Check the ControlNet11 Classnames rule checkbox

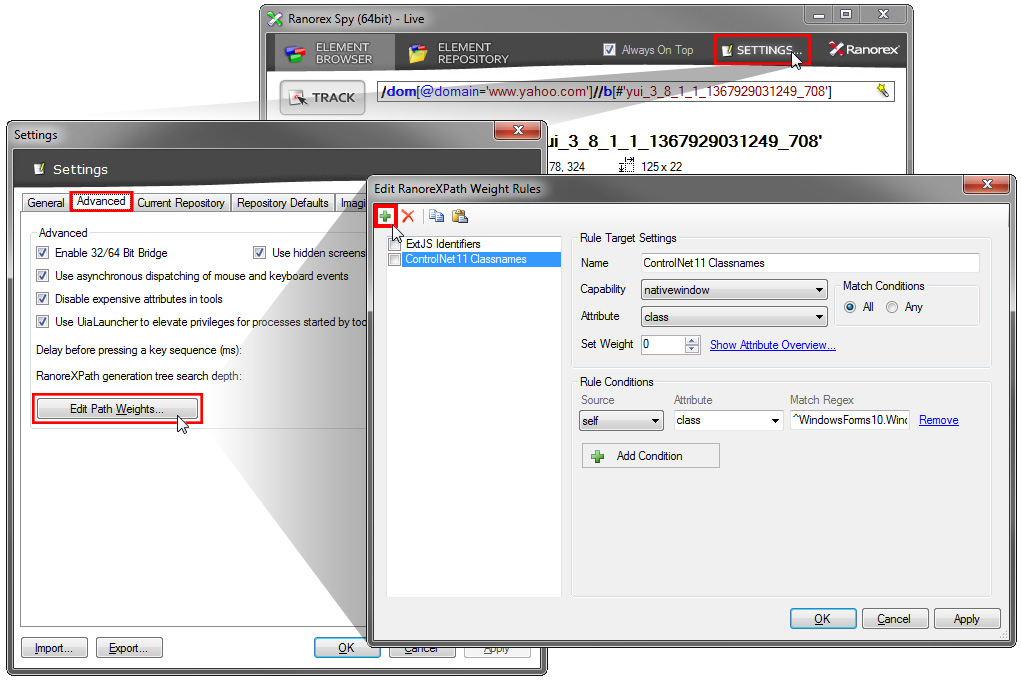(x=395, y=259)
